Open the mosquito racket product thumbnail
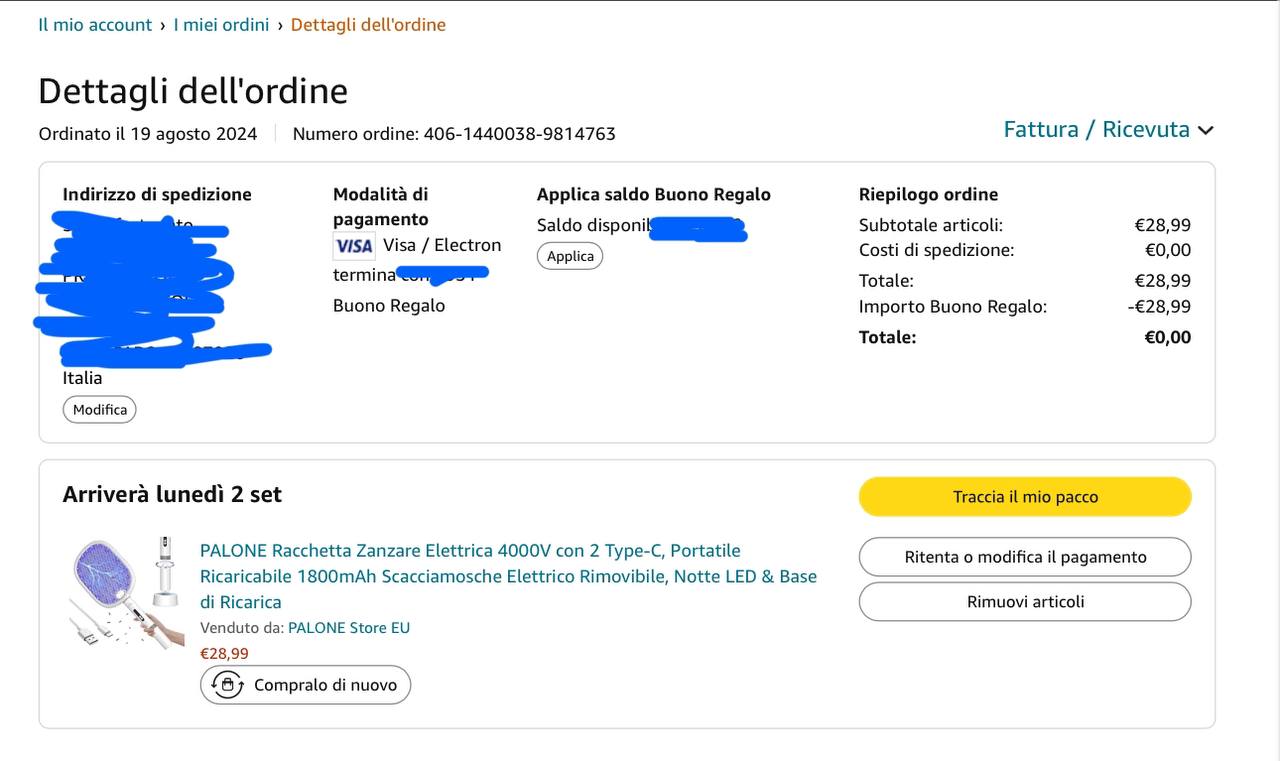 click(x=127, y=594)
